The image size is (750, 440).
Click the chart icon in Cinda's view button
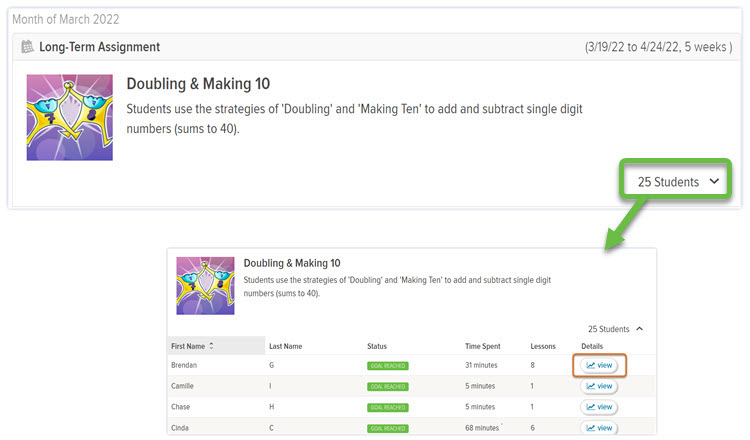pos(591,428)
